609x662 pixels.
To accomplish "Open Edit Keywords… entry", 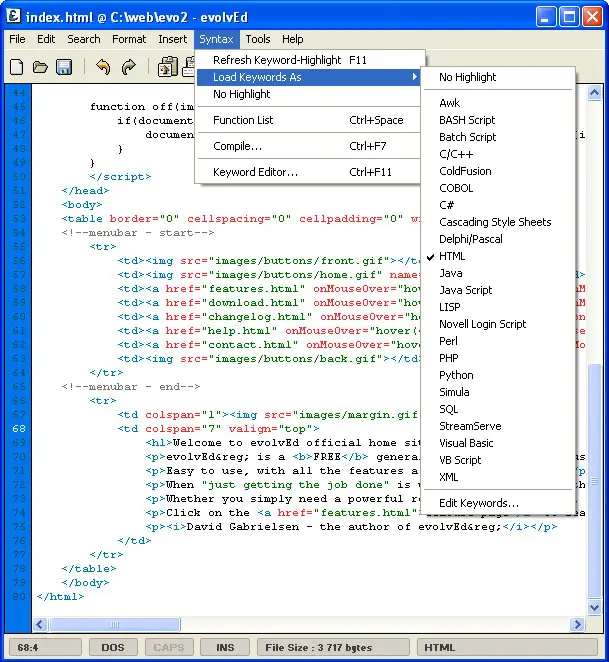I will pos(479,503).
